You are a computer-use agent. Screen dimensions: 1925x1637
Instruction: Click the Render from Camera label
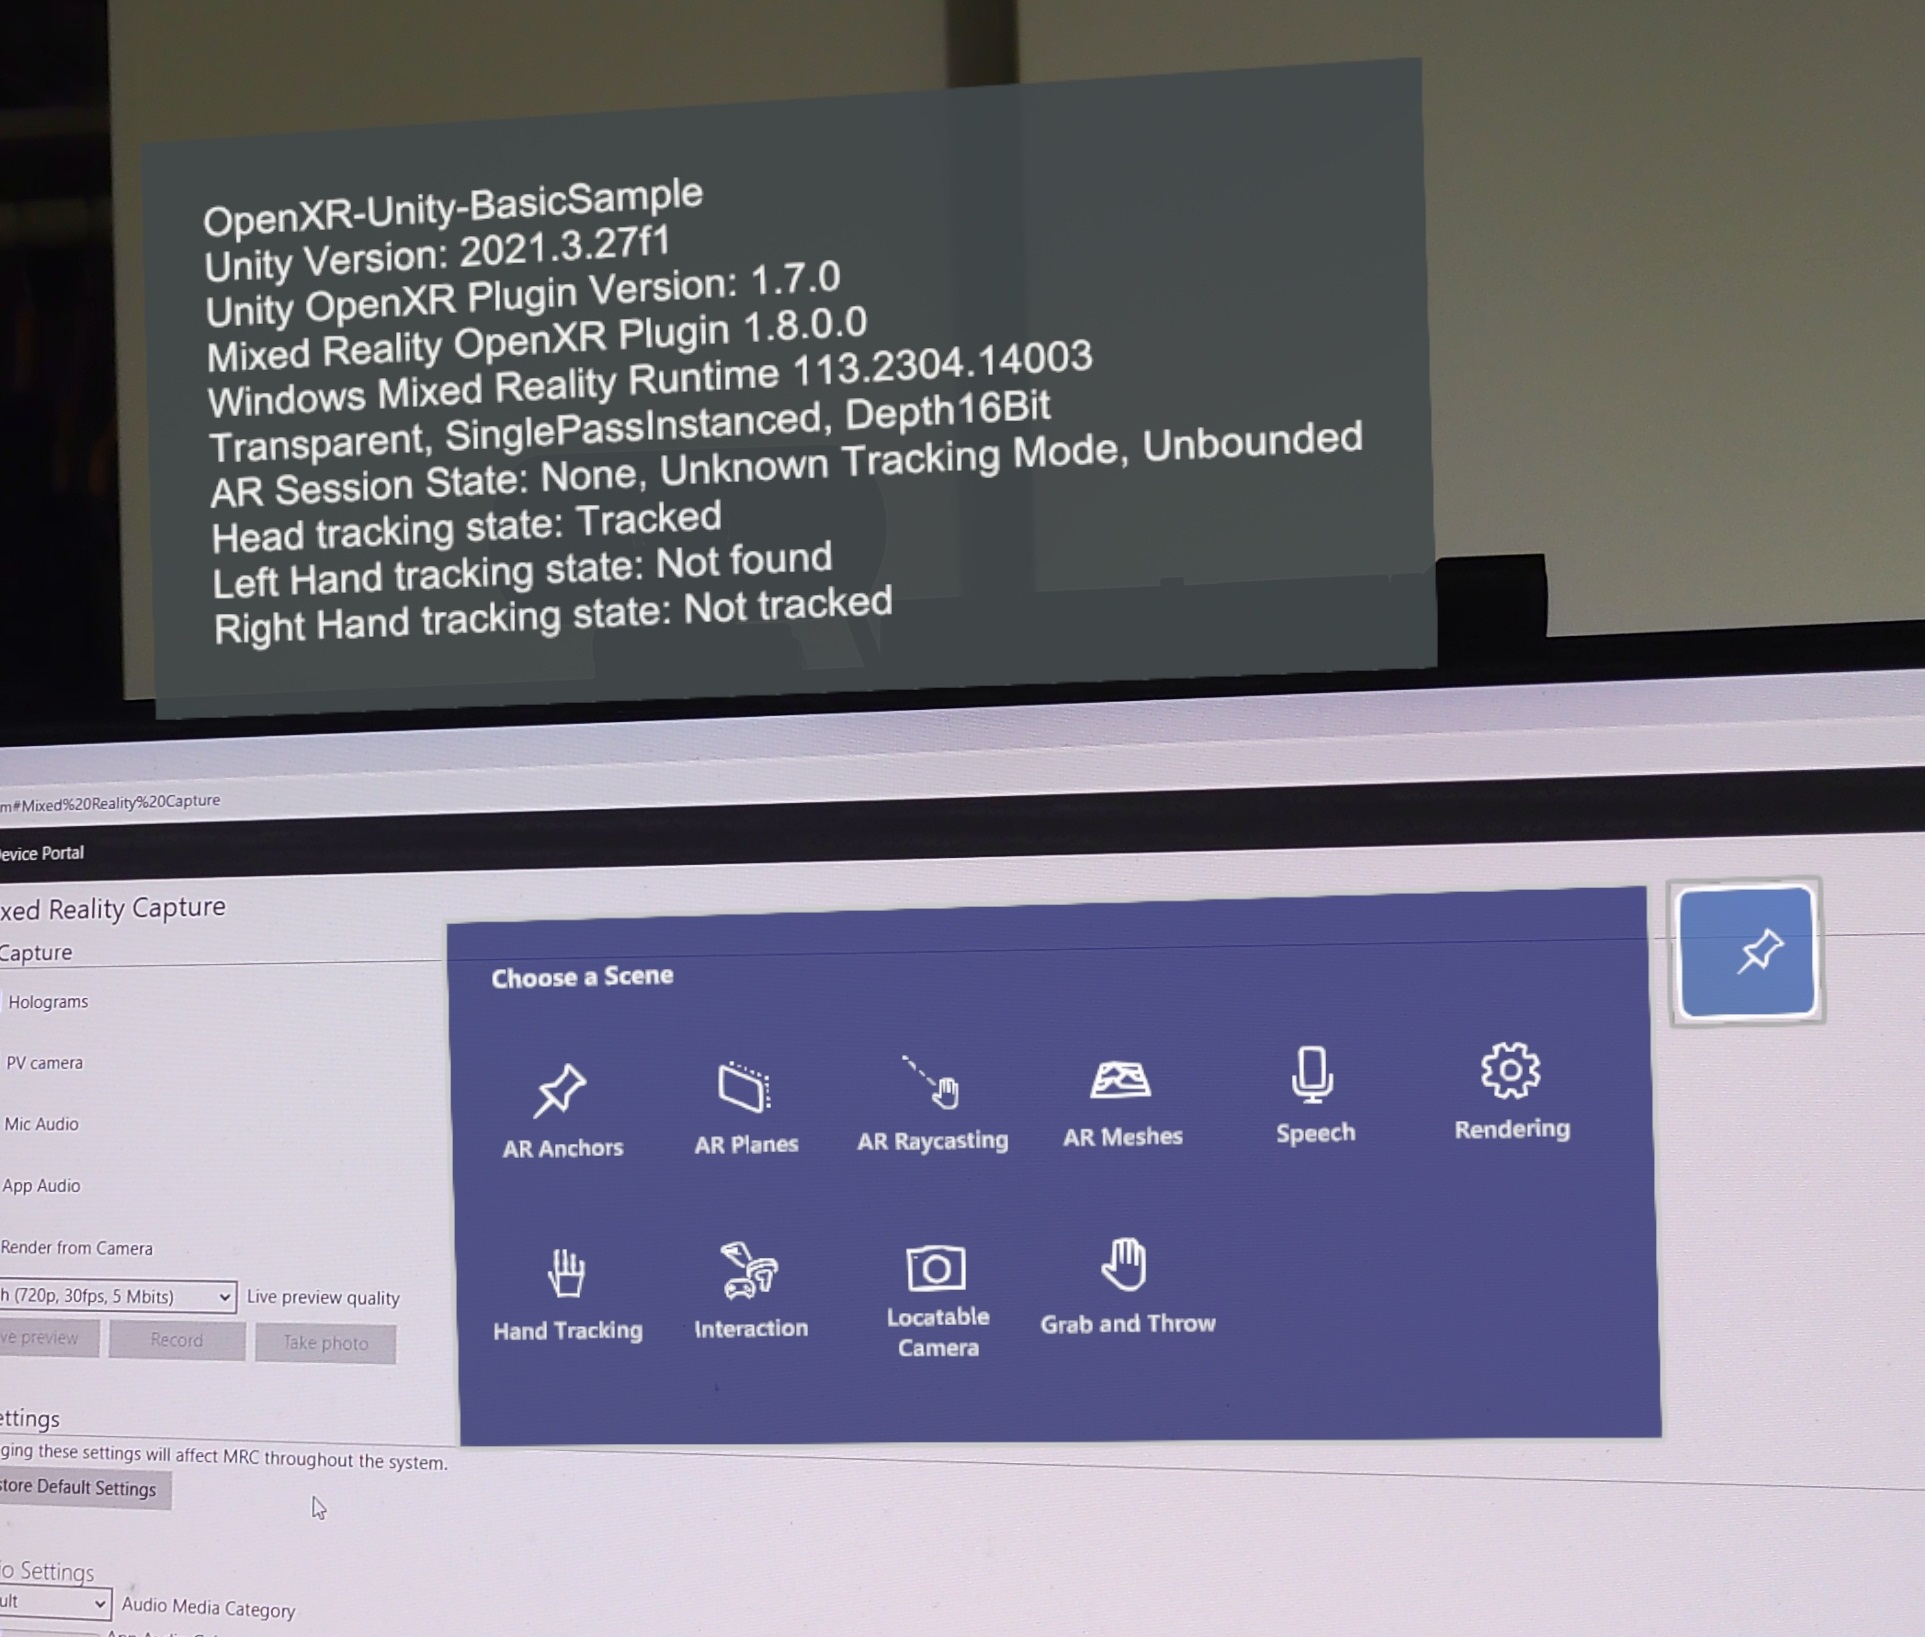pos(77,1247)
